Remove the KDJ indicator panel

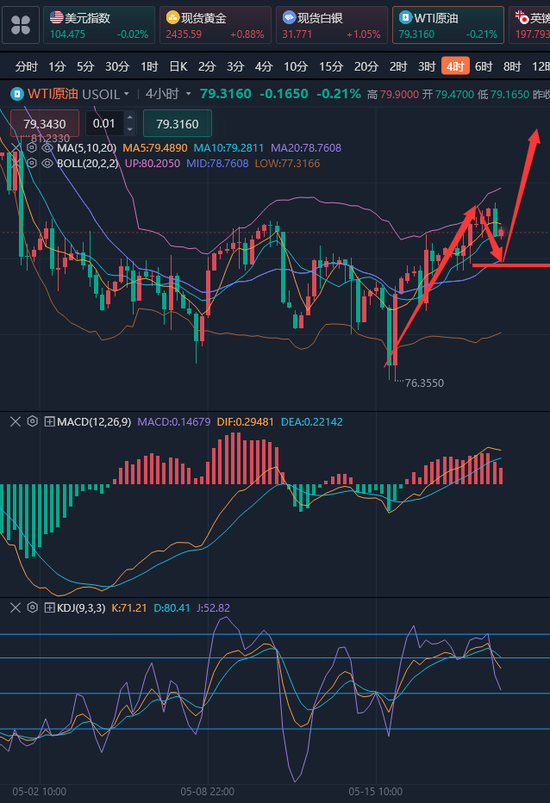[15, 608]
